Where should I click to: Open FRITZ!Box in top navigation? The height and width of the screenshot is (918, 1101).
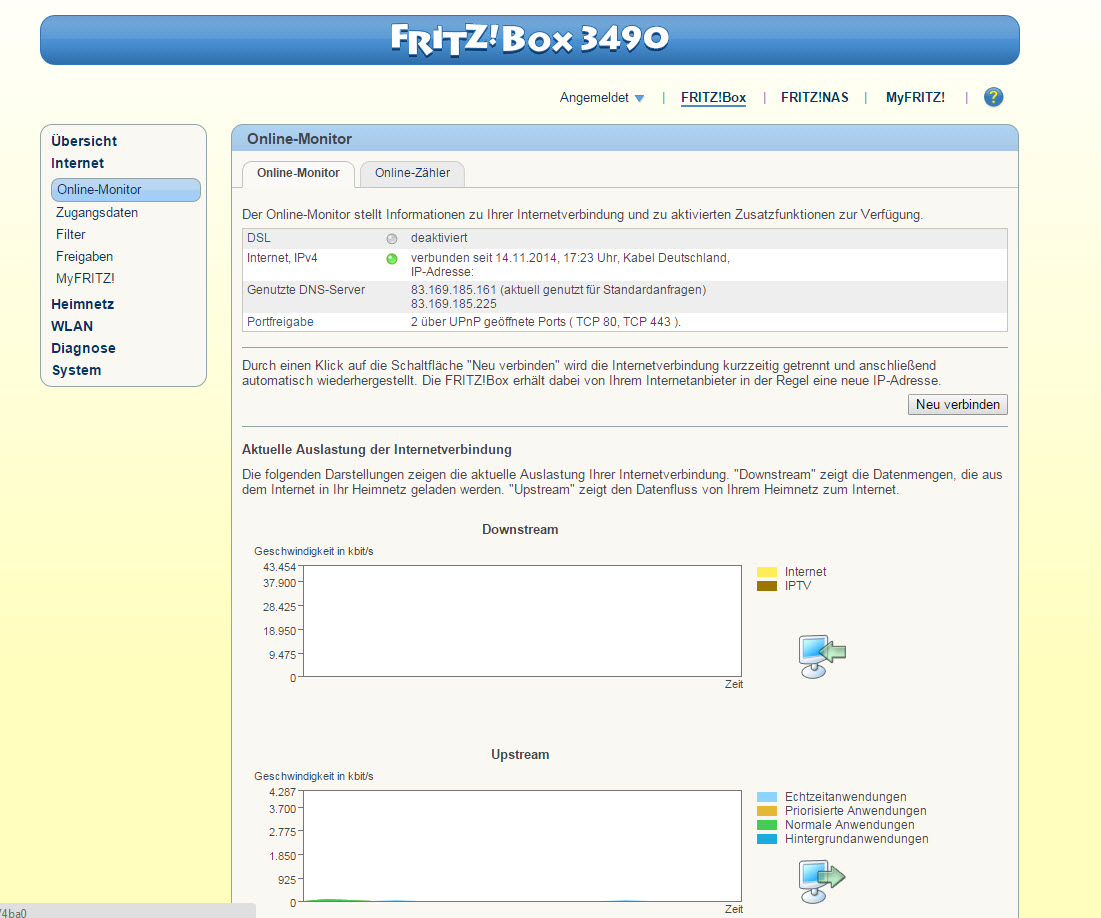[713, 98]
